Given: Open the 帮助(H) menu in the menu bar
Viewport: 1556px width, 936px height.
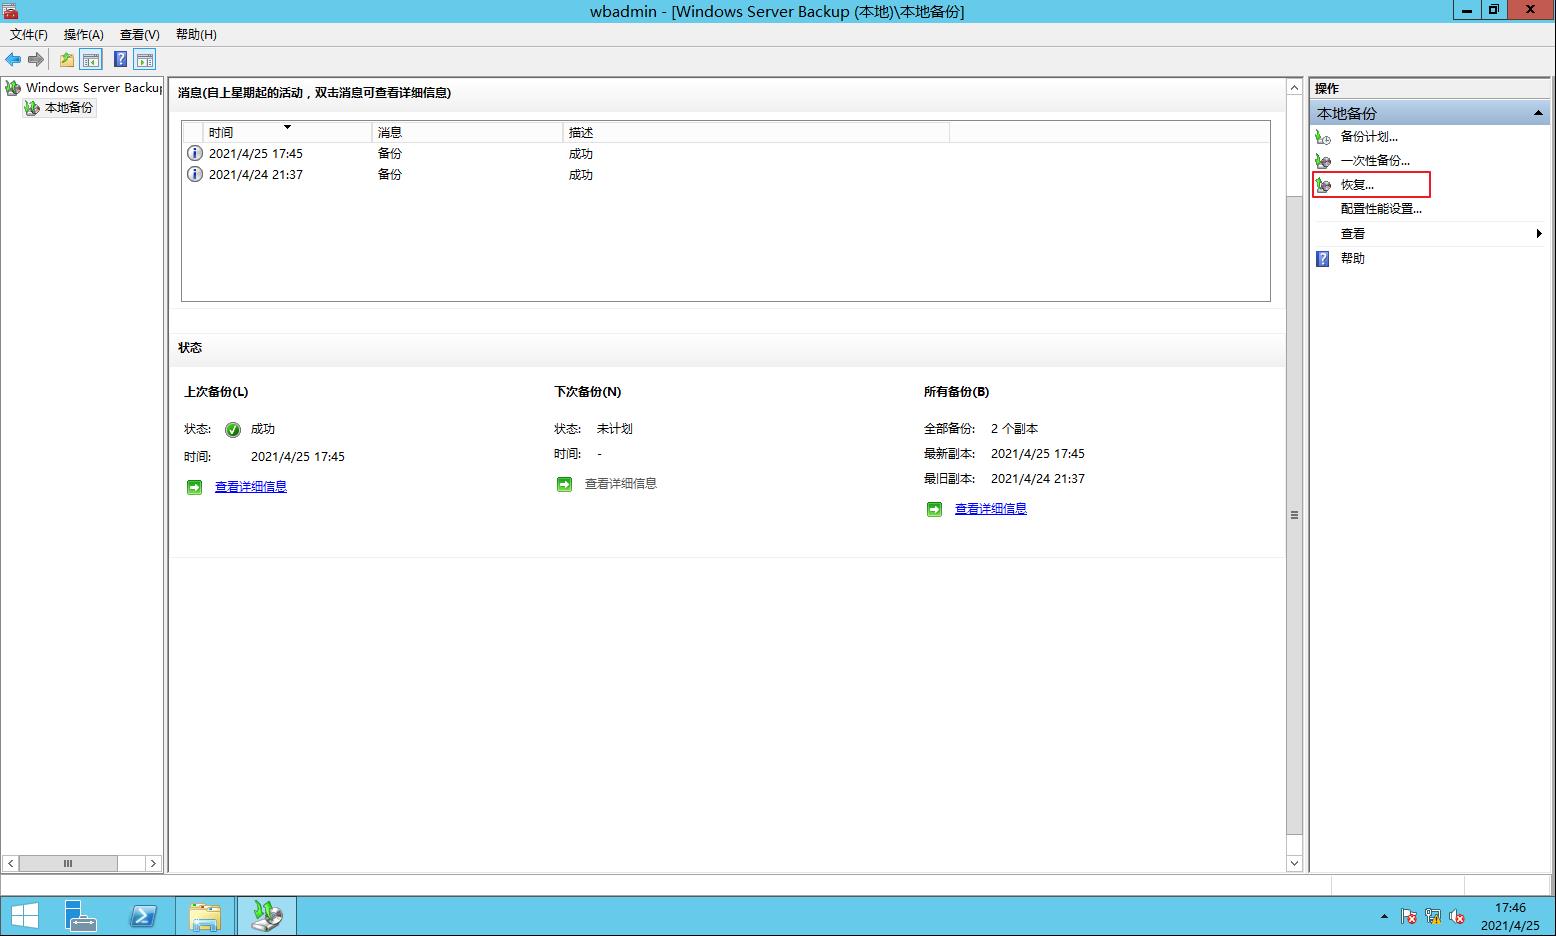Looking at the screenshot, I should click(x=196, y=34).
